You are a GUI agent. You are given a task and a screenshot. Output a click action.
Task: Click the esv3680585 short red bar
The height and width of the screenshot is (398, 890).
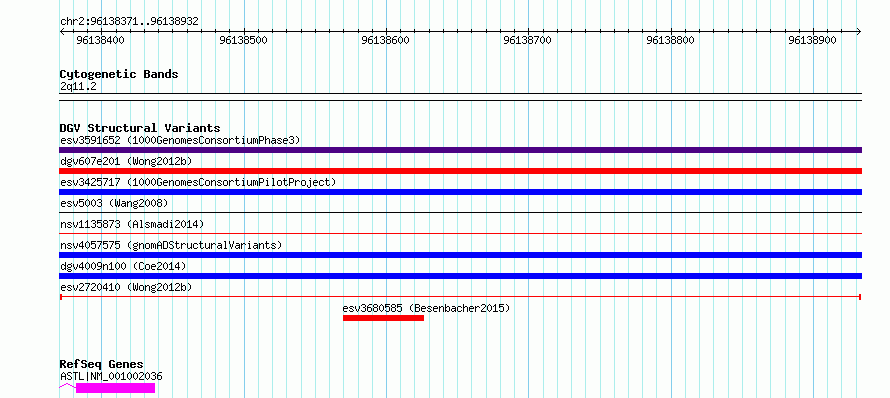383,318
